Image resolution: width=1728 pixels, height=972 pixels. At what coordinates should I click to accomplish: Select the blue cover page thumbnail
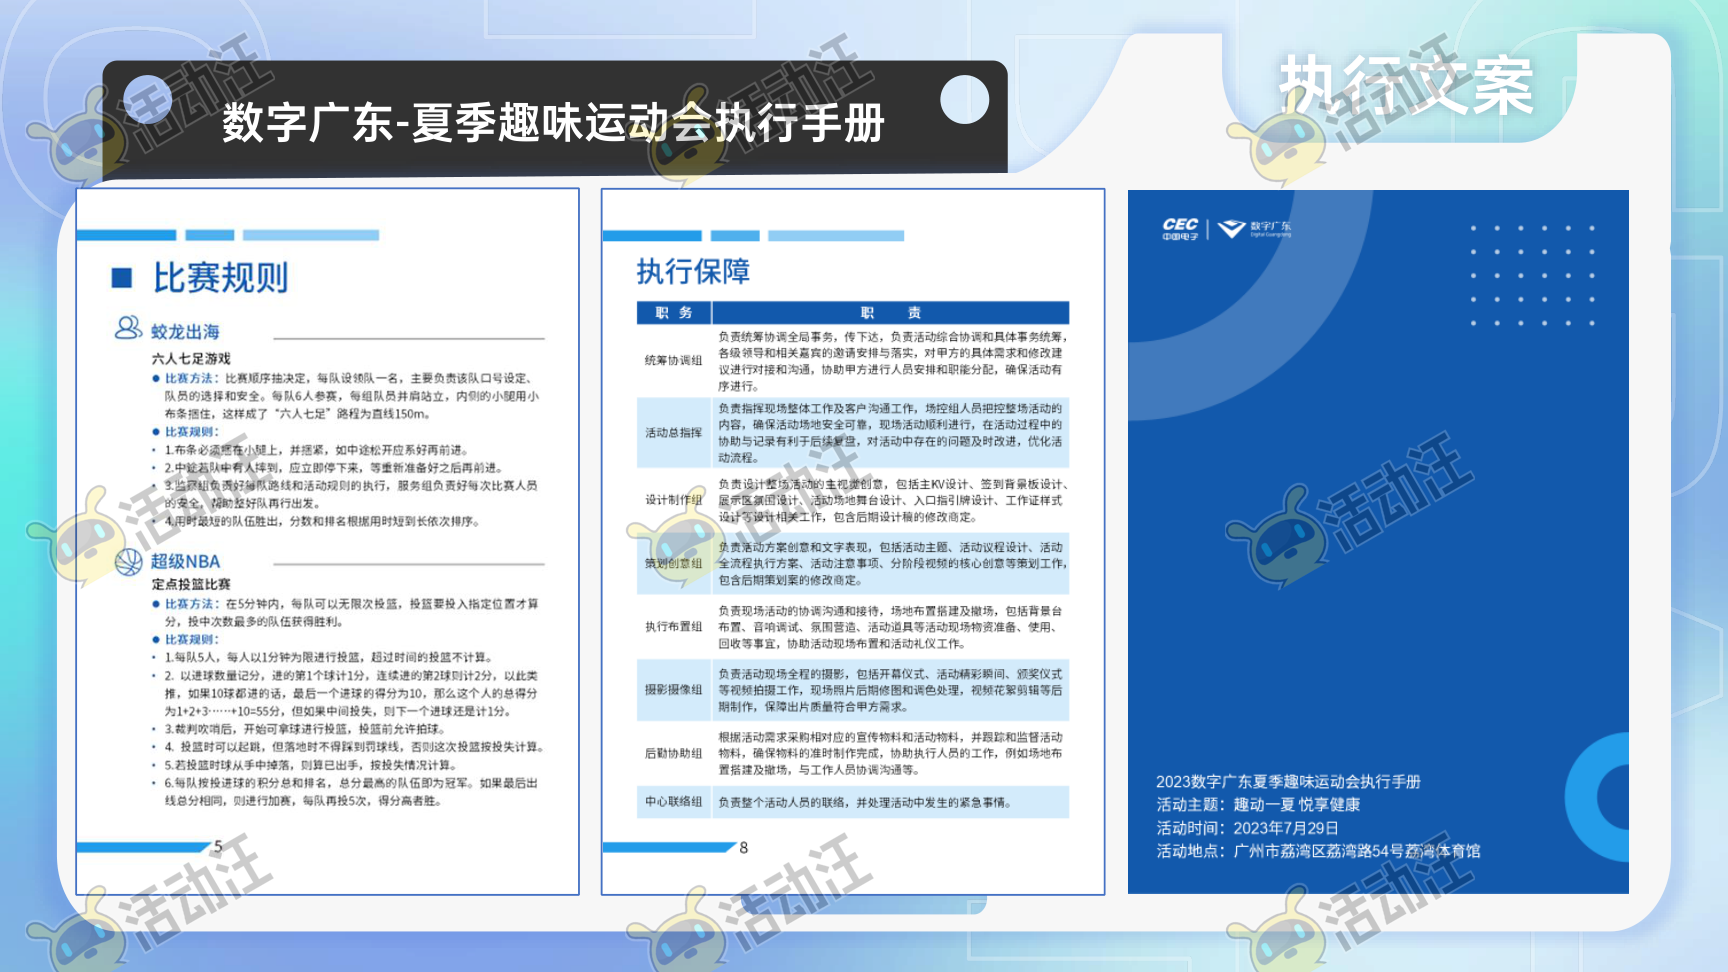tap(1378, 541)
